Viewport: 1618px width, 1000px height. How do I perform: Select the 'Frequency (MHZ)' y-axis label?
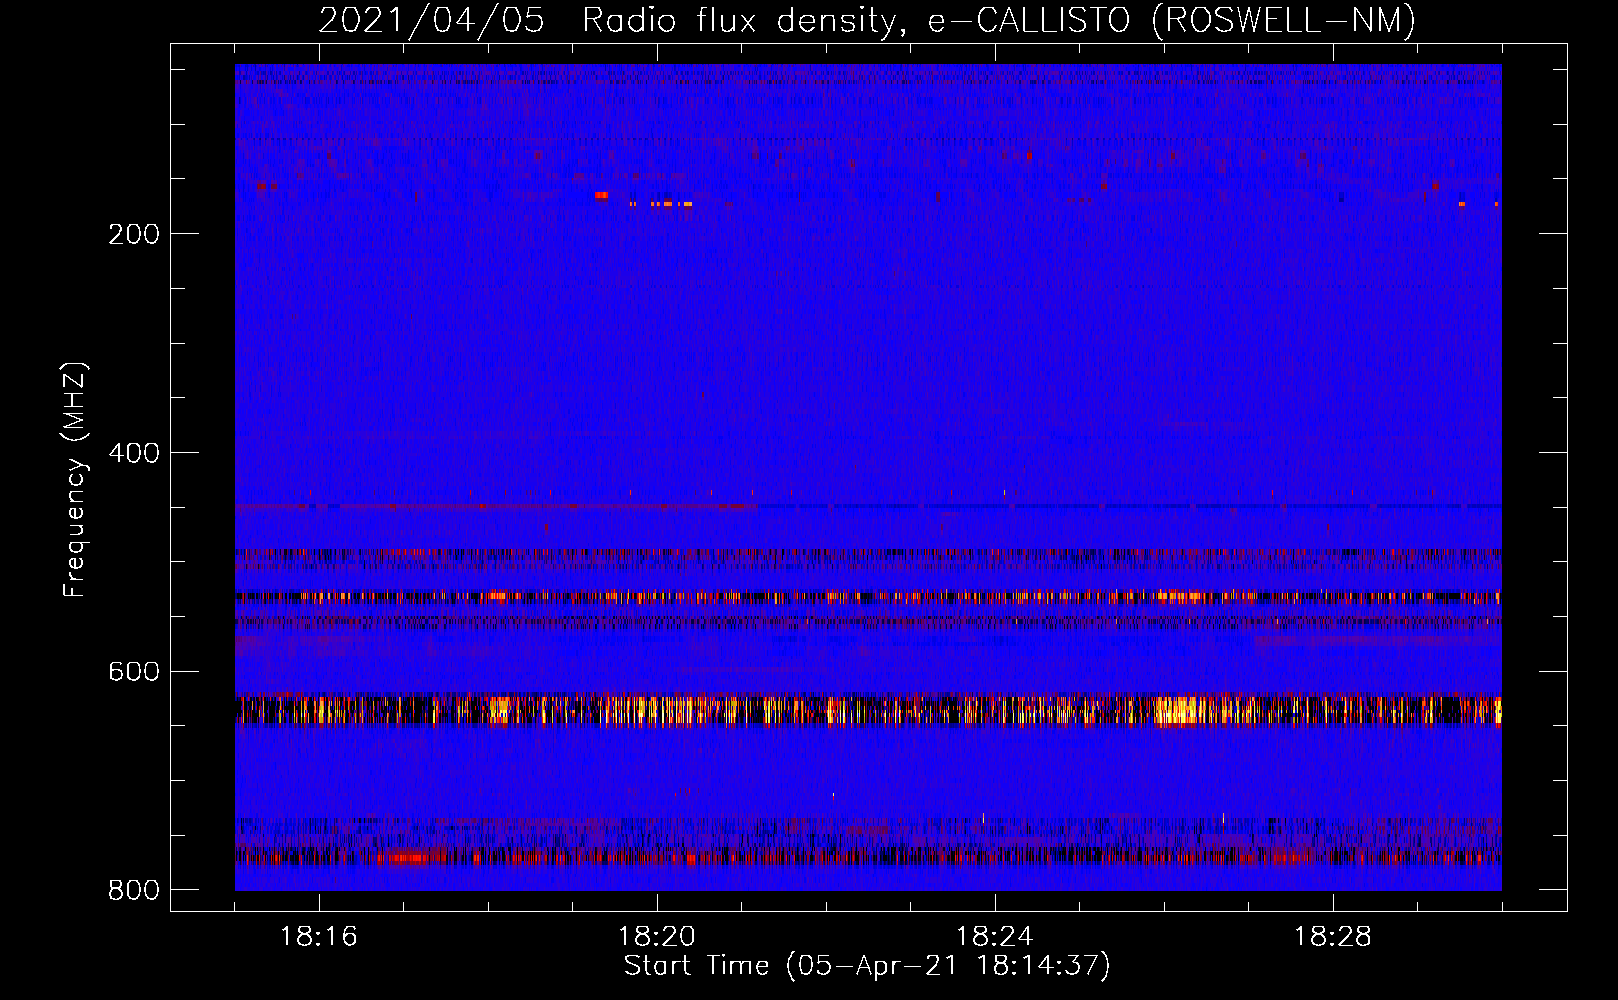pos(75,479)
